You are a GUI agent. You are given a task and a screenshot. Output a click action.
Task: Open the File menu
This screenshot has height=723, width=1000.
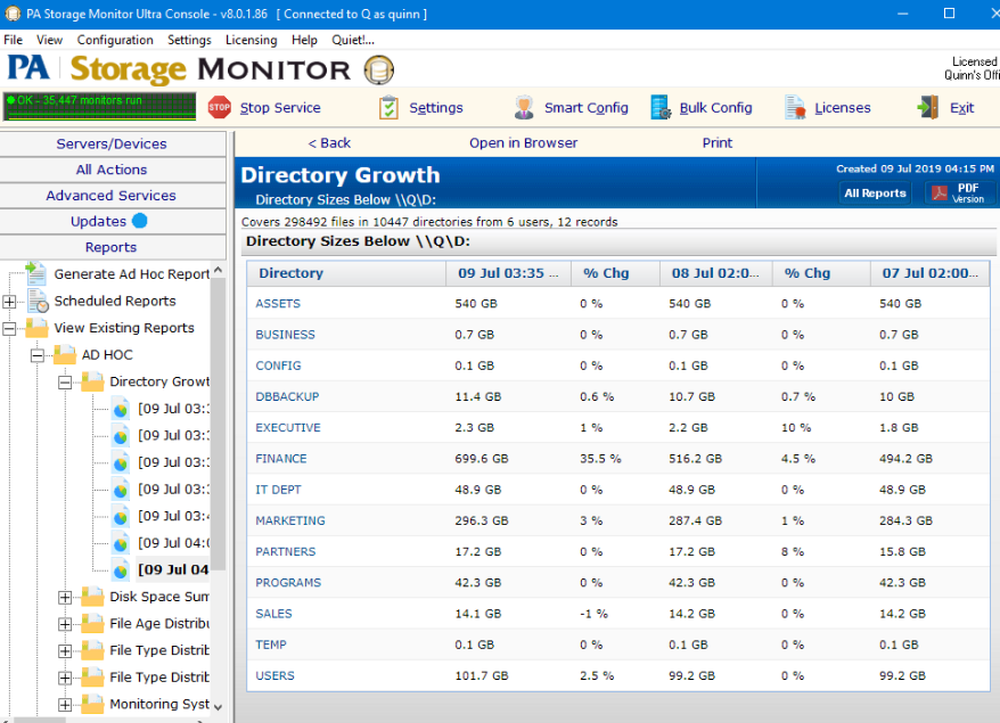click(x=13, y=40)
